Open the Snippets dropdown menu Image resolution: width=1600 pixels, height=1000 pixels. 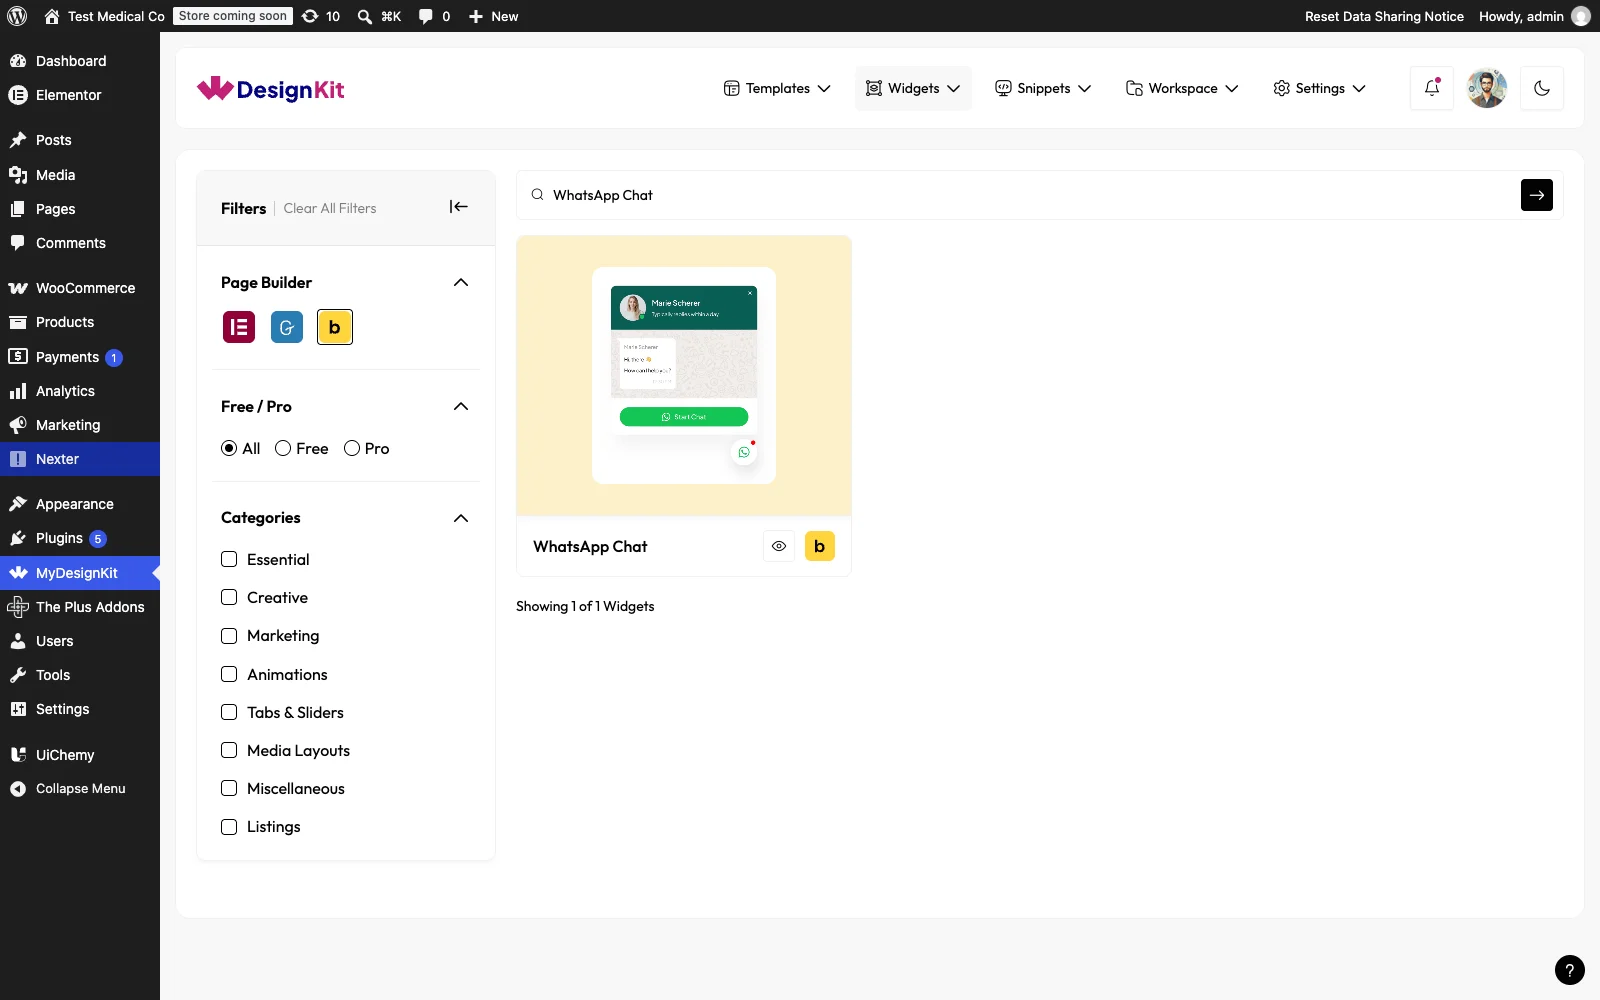pyautogui.click(x=1043, y=88)
